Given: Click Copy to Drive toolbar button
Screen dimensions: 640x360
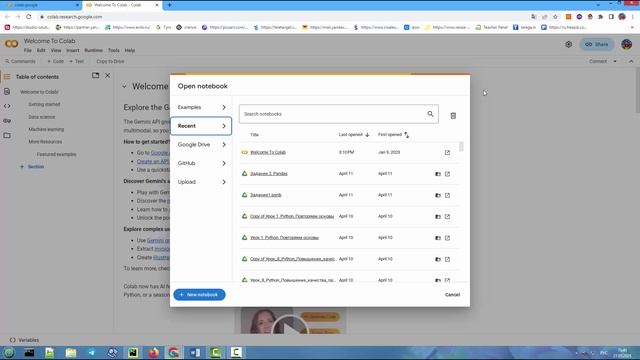Looking at the screenshot, I should [x=110, y=61].
